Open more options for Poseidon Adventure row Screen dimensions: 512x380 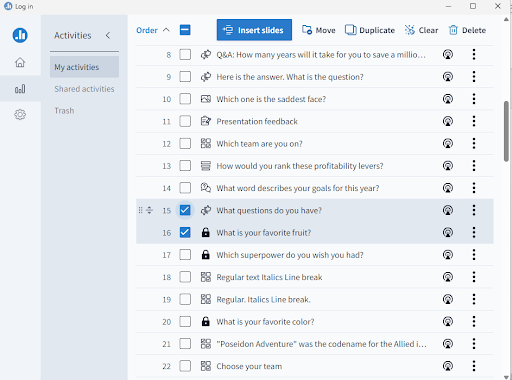click(x=474, y=344)
